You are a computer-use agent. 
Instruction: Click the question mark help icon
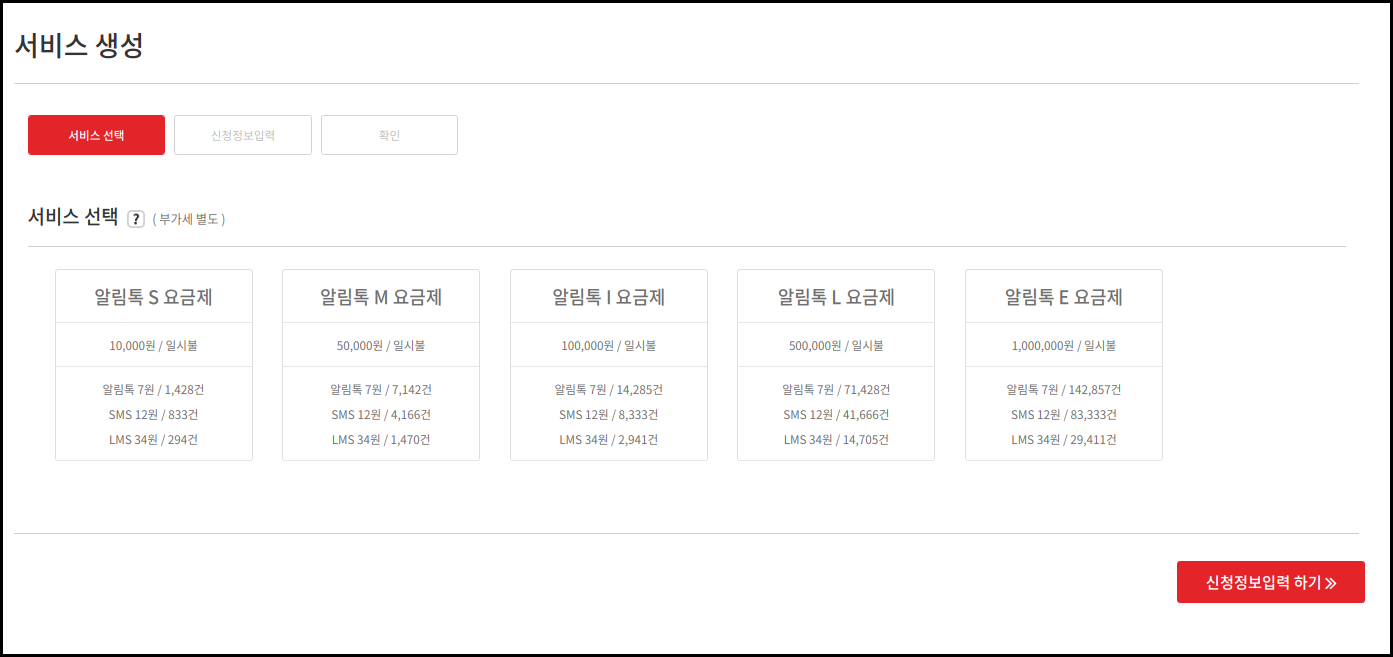point(136,219)
